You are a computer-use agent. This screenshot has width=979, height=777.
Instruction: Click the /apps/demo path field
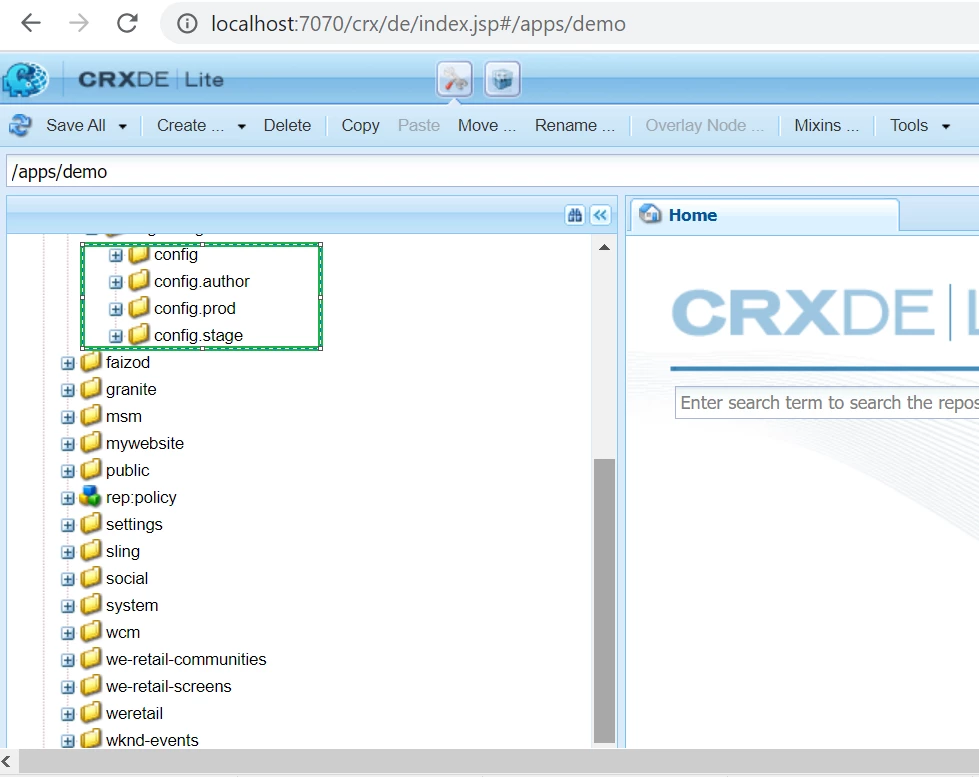click(x=493, y=172)
